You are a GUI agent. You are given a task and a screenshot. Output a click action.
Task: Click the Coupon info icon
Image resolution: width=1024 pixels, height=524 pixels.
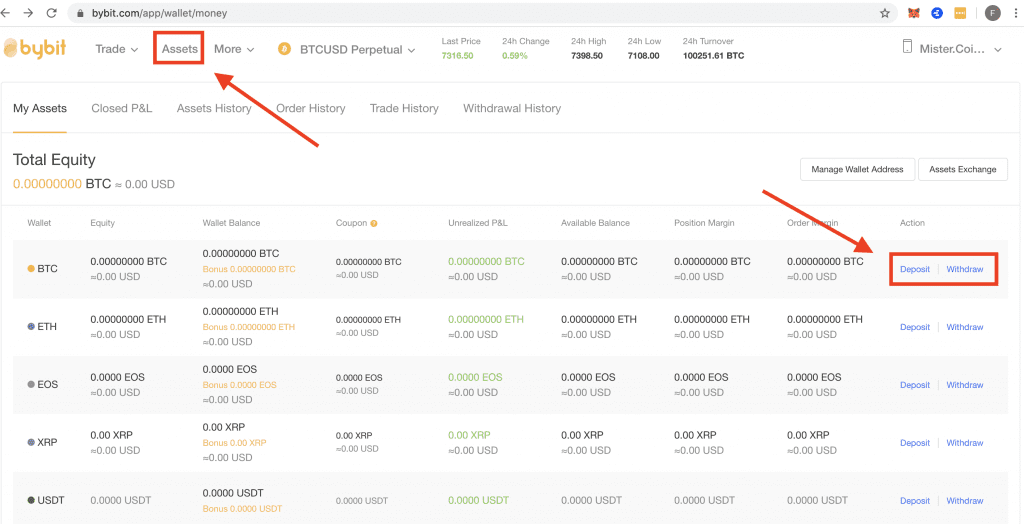click(374, 223)
